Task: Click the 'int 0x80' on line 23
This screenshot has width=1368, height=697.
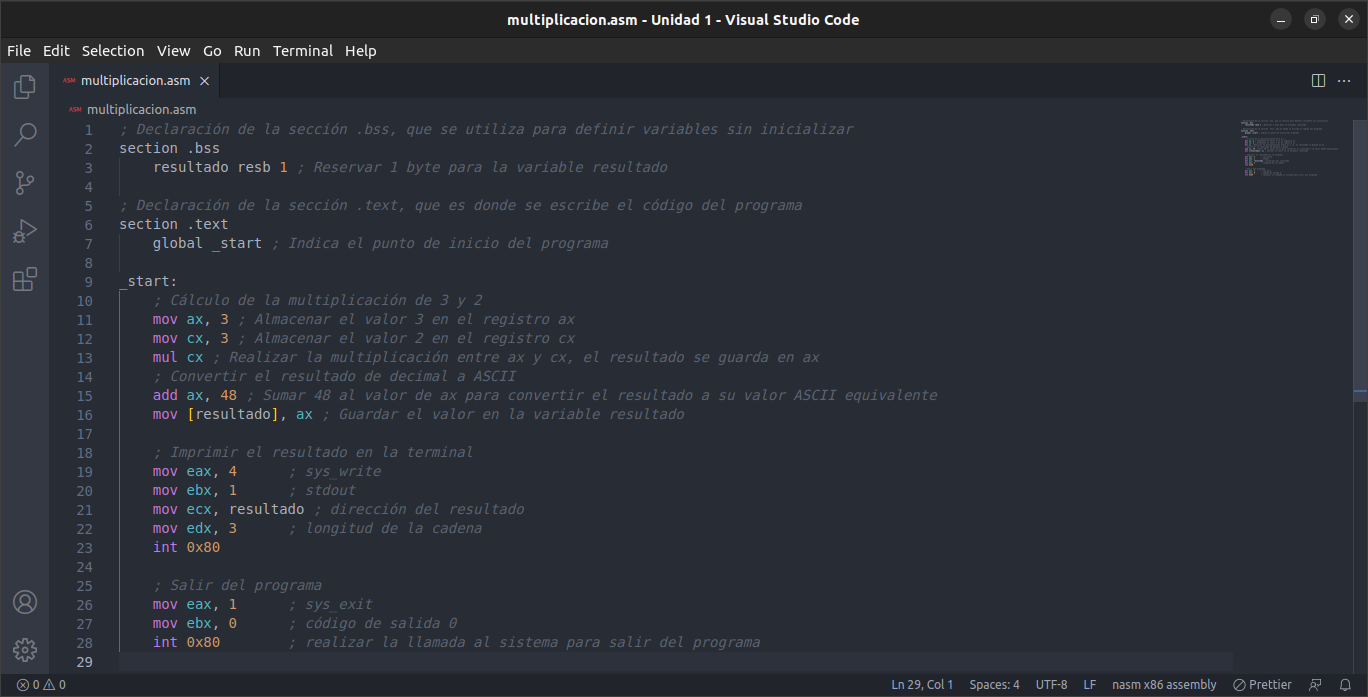Action: click(x=186, y=548)
